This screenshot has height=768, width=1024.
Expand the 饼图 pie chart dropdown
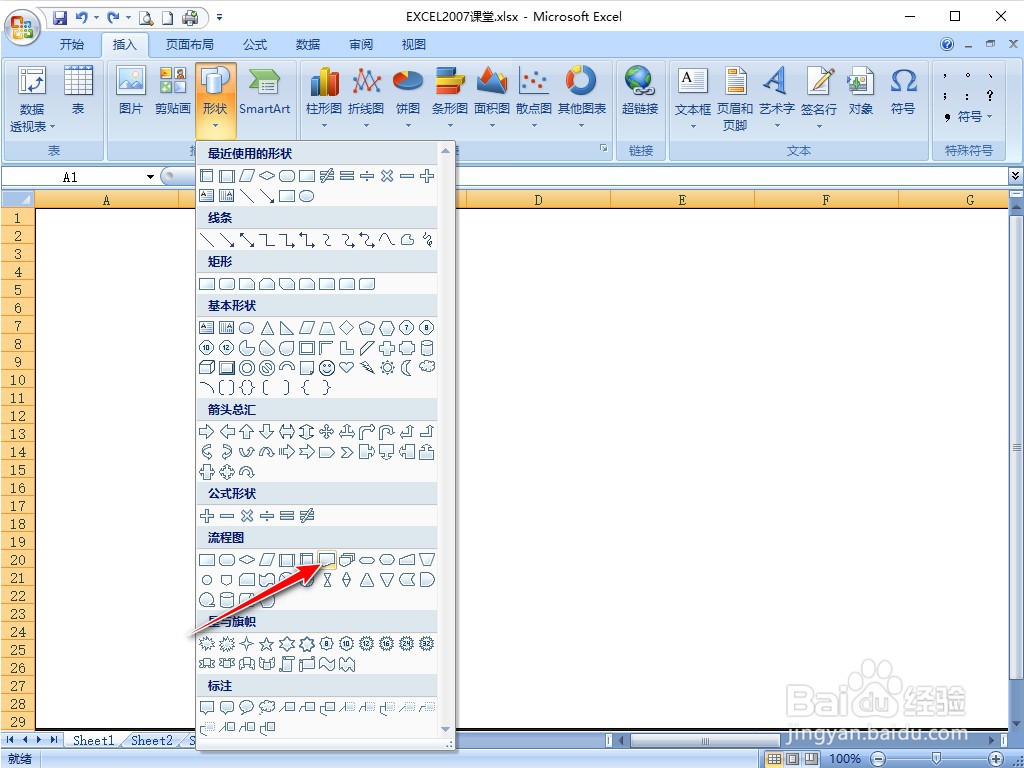(408, 124)
